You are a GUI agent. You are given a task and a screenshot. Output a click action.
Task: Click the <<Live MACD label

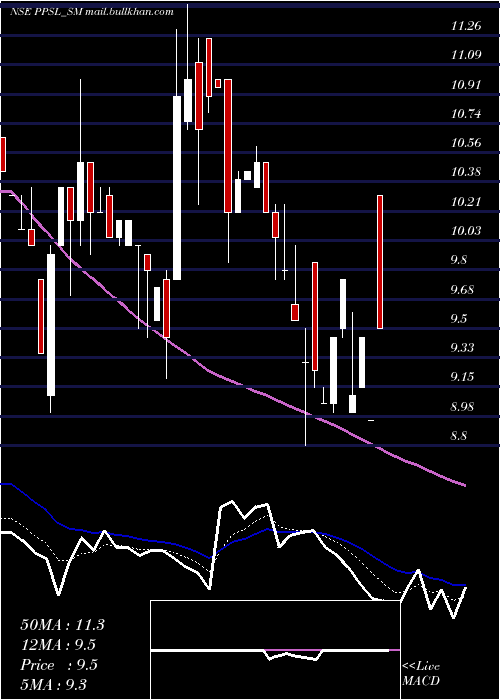pyautogui.click(x=421, y=673)
